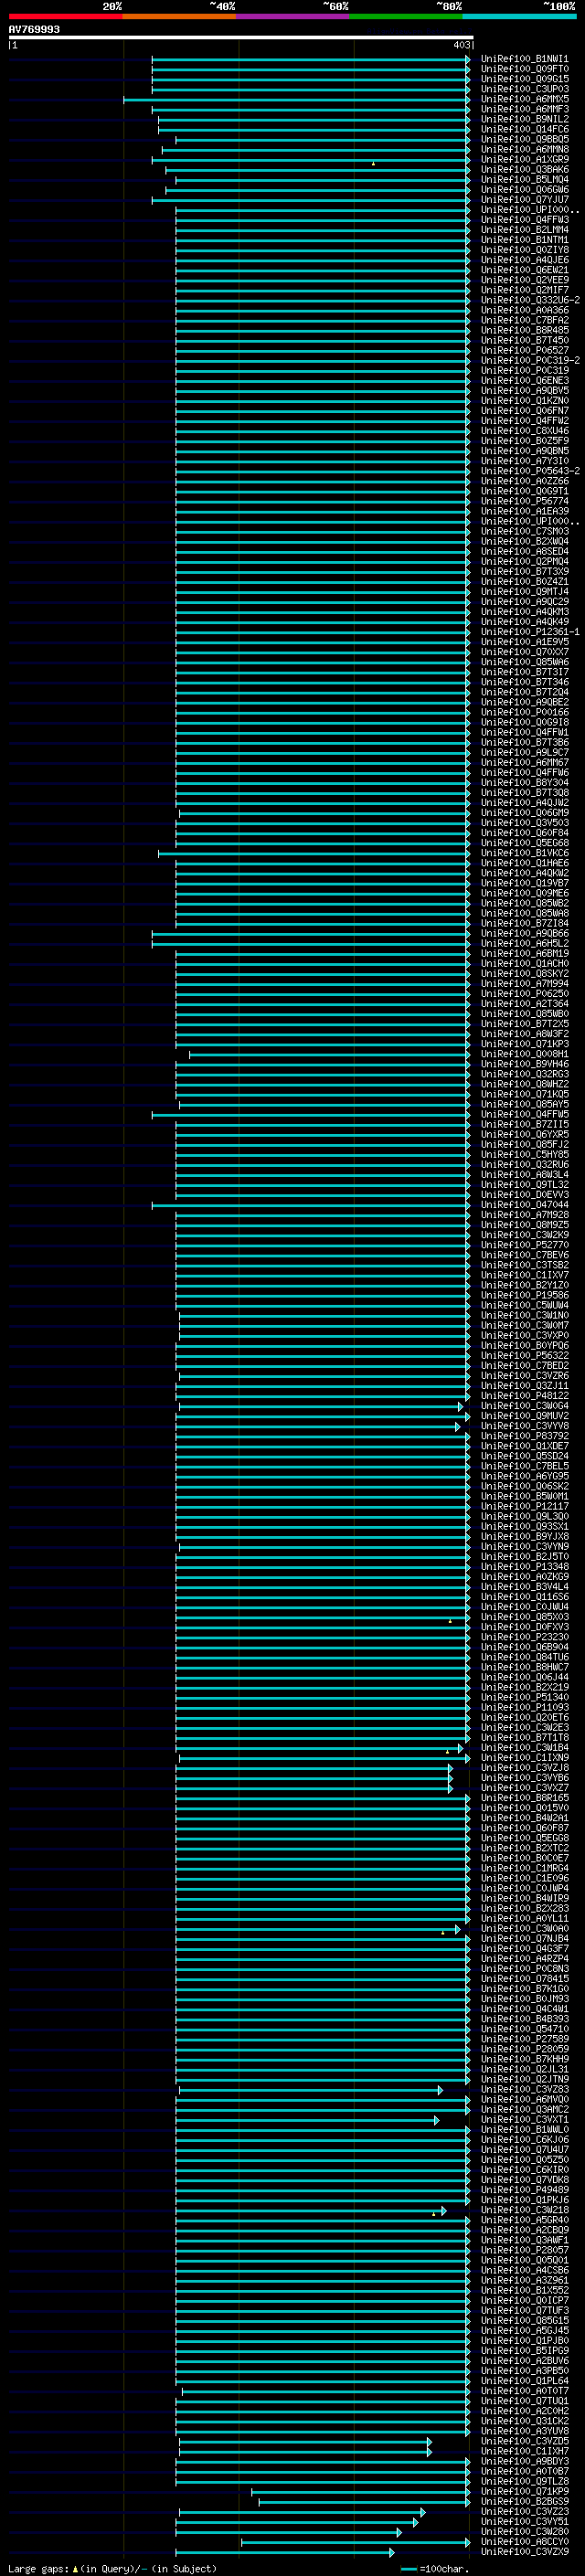585x2576 pixels.
Task: Click label UniRef100_C3W1B4
Action: pyautogui.click(x=524, y=1747)
